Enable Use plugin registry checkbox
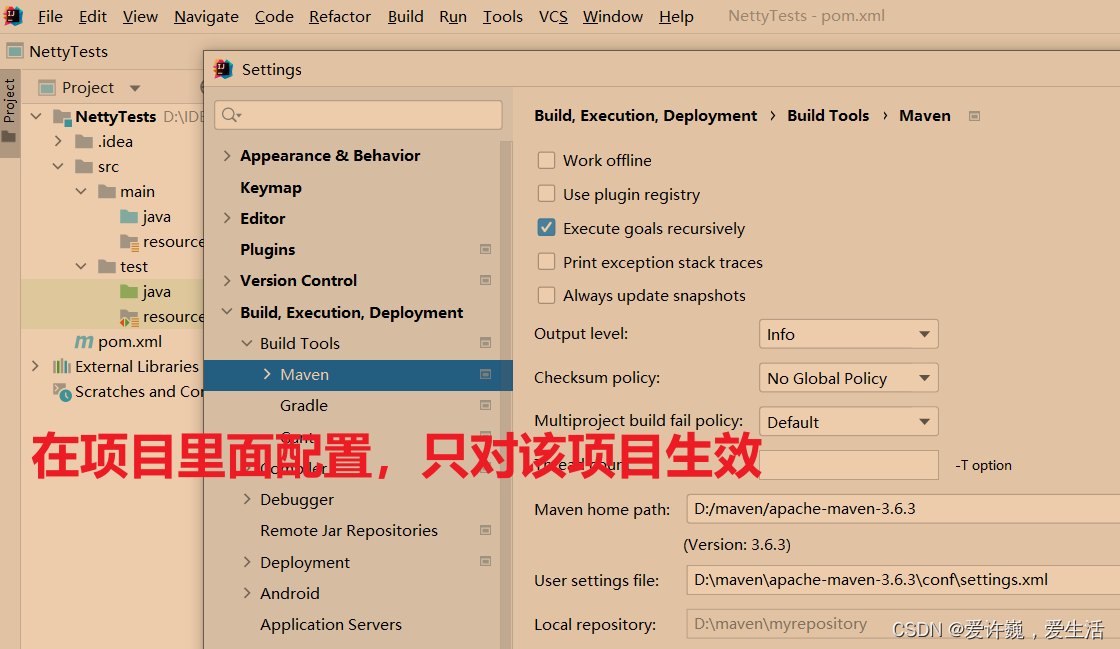 546,193
